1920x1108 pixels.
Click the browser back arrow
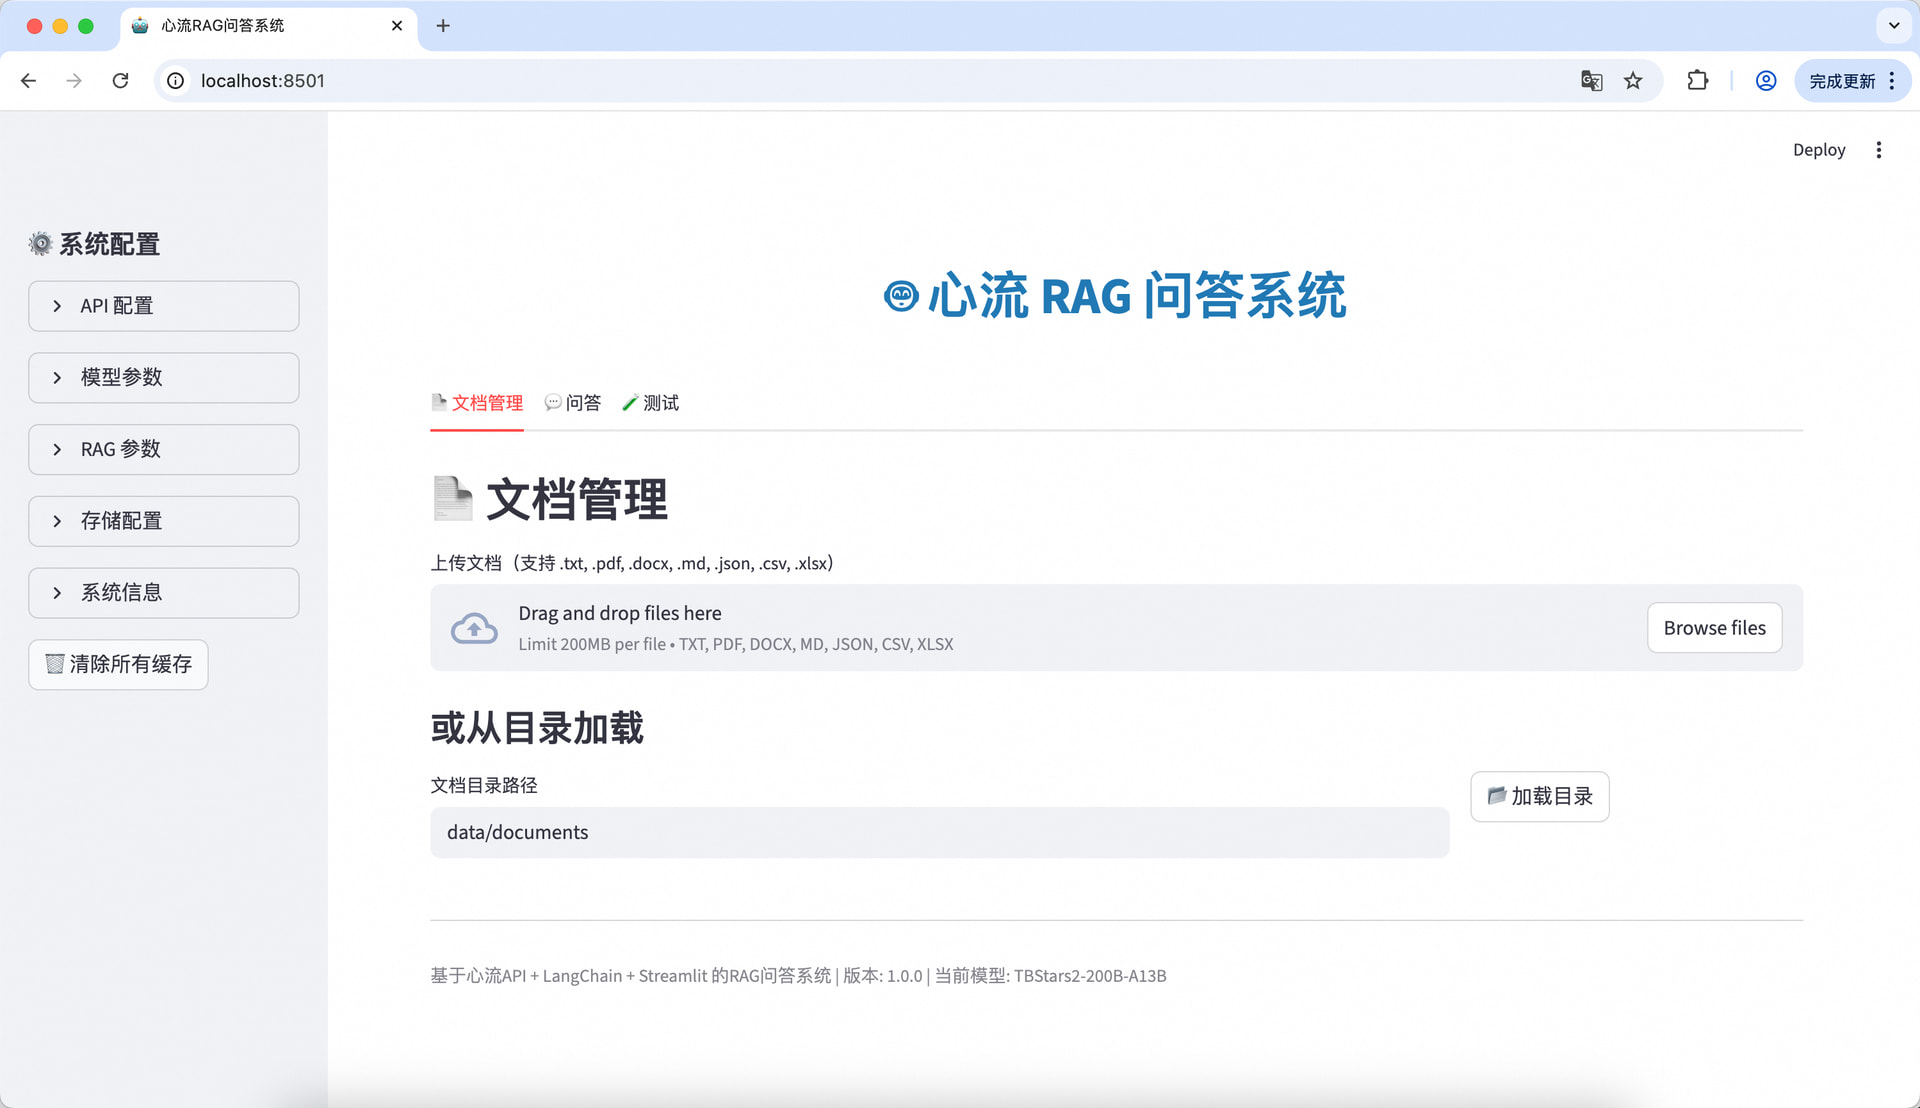pyautogui.click(x=28, y=81)
